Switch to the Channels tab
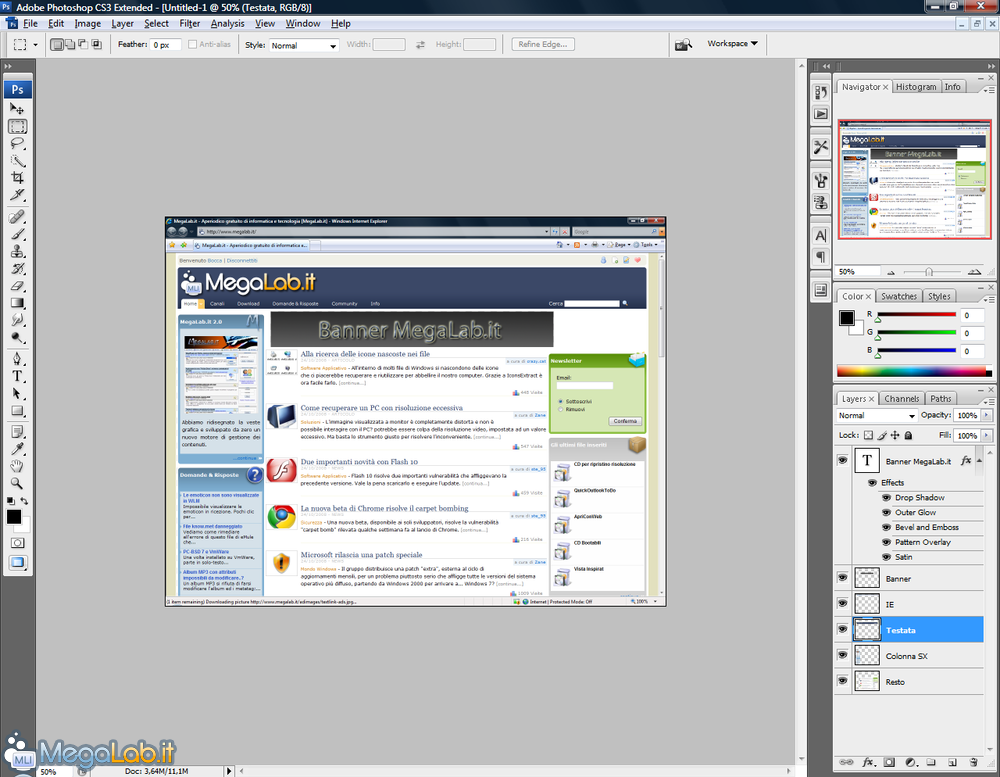The width and height of the screenshot is (1000, 777). click(x=901, y=399)
